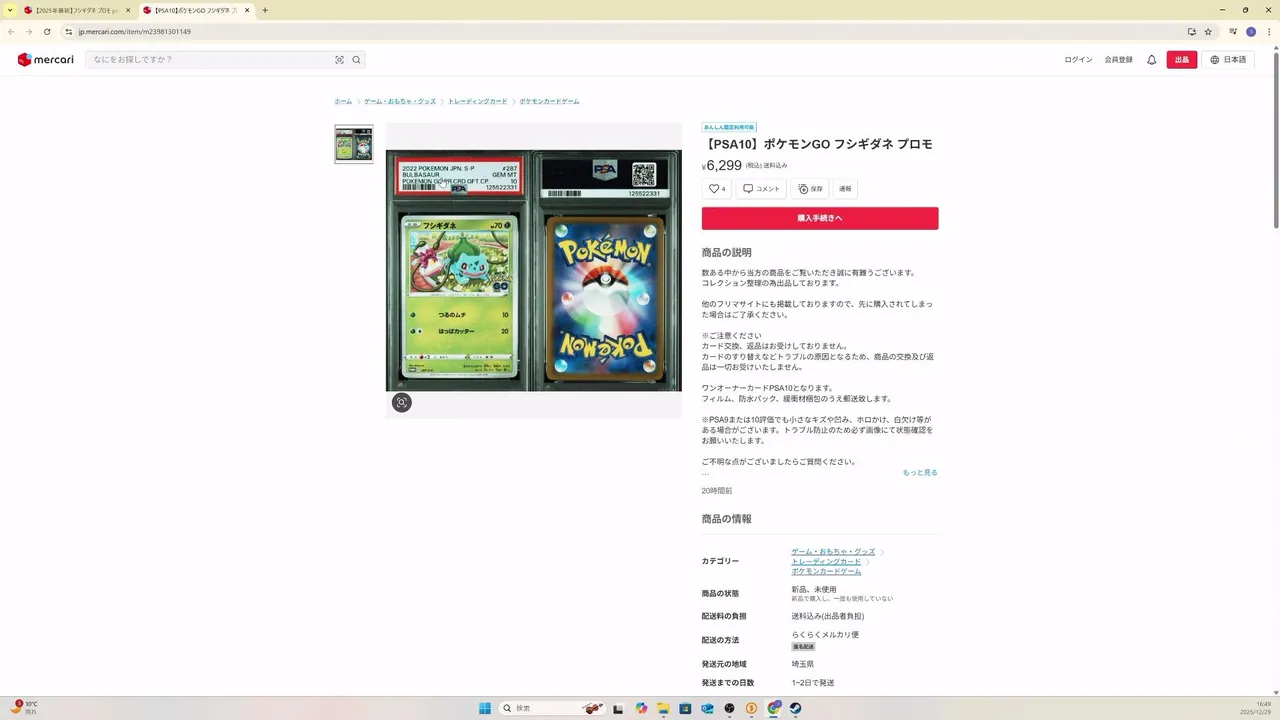Open Microsoft Store from the taskbar
The image size is (1280, 720).
(x=685, y=708)
